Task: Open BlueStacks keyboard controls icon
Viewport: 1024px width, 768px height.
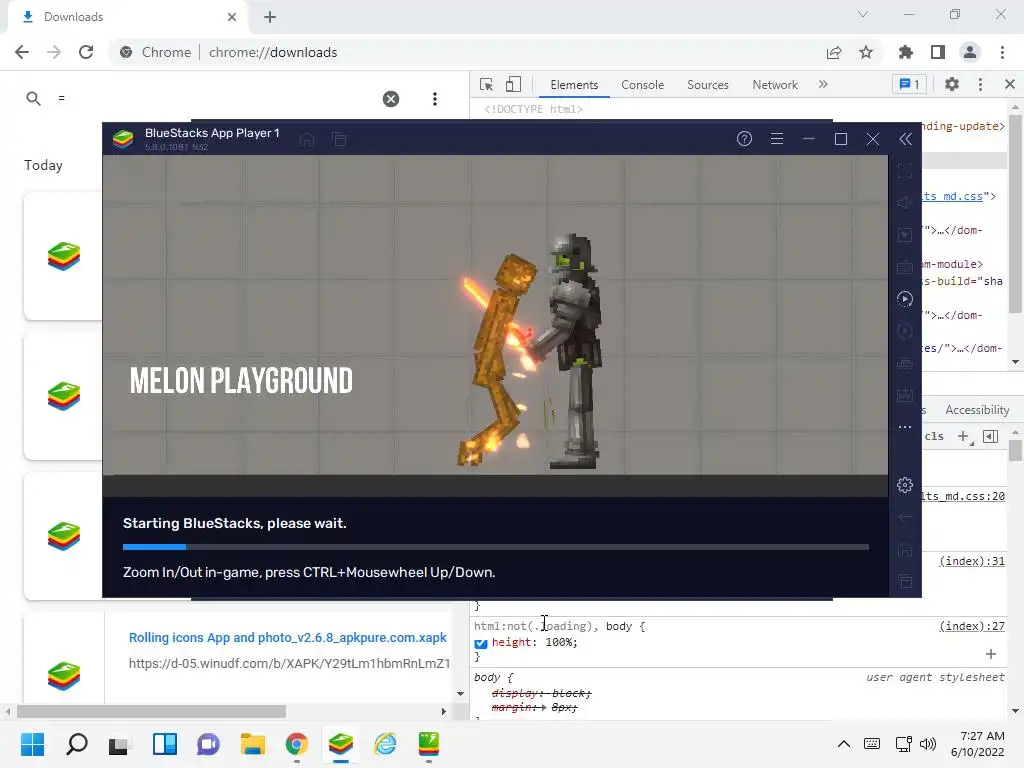Action: (904, 267)
